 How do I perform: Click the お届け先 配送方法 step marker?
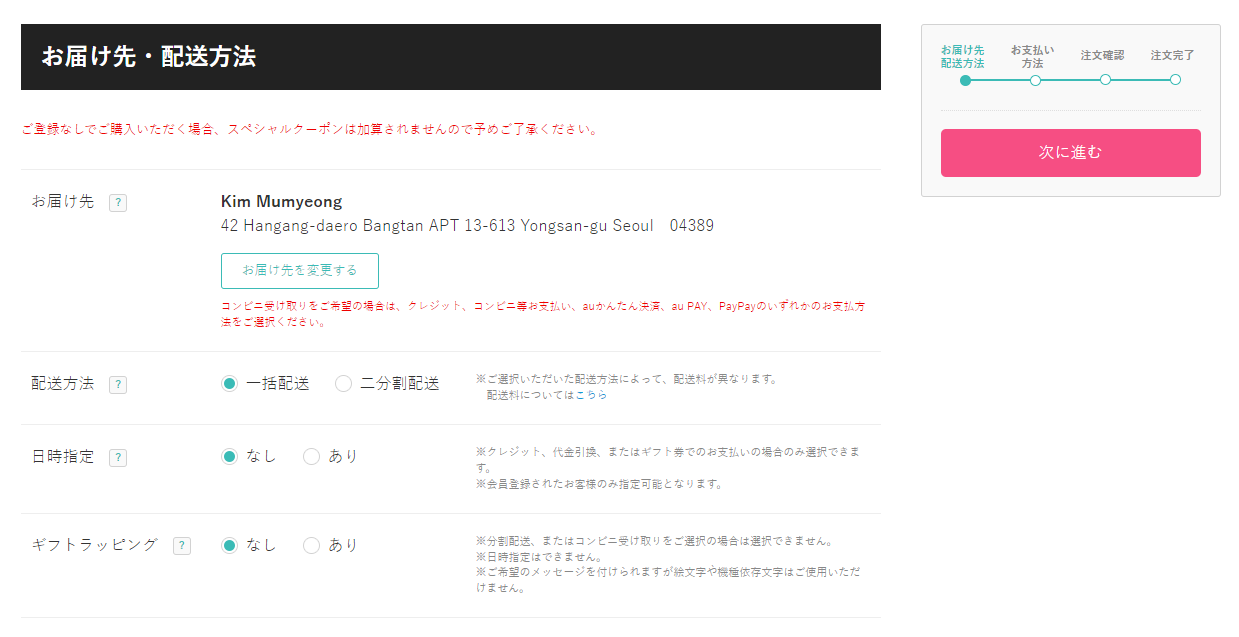[965, 80]
